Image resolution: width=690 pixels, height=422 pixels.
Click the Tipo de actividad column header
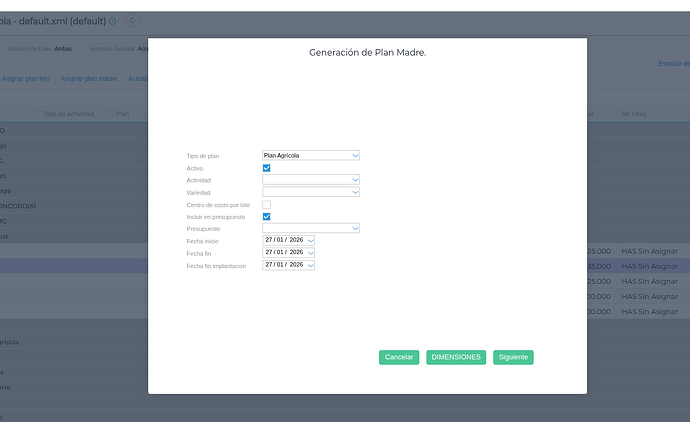pos(68,114)
